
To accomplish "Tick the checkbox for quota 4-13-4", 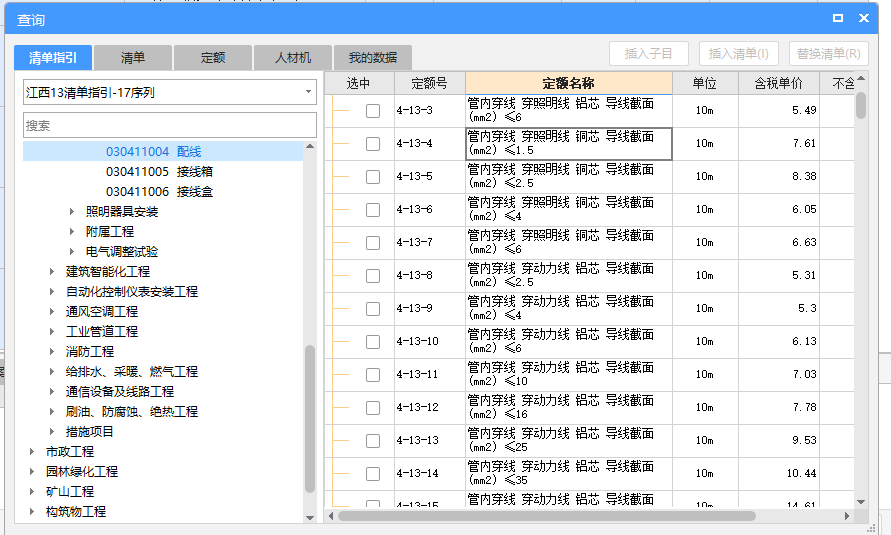I will 373,144.
